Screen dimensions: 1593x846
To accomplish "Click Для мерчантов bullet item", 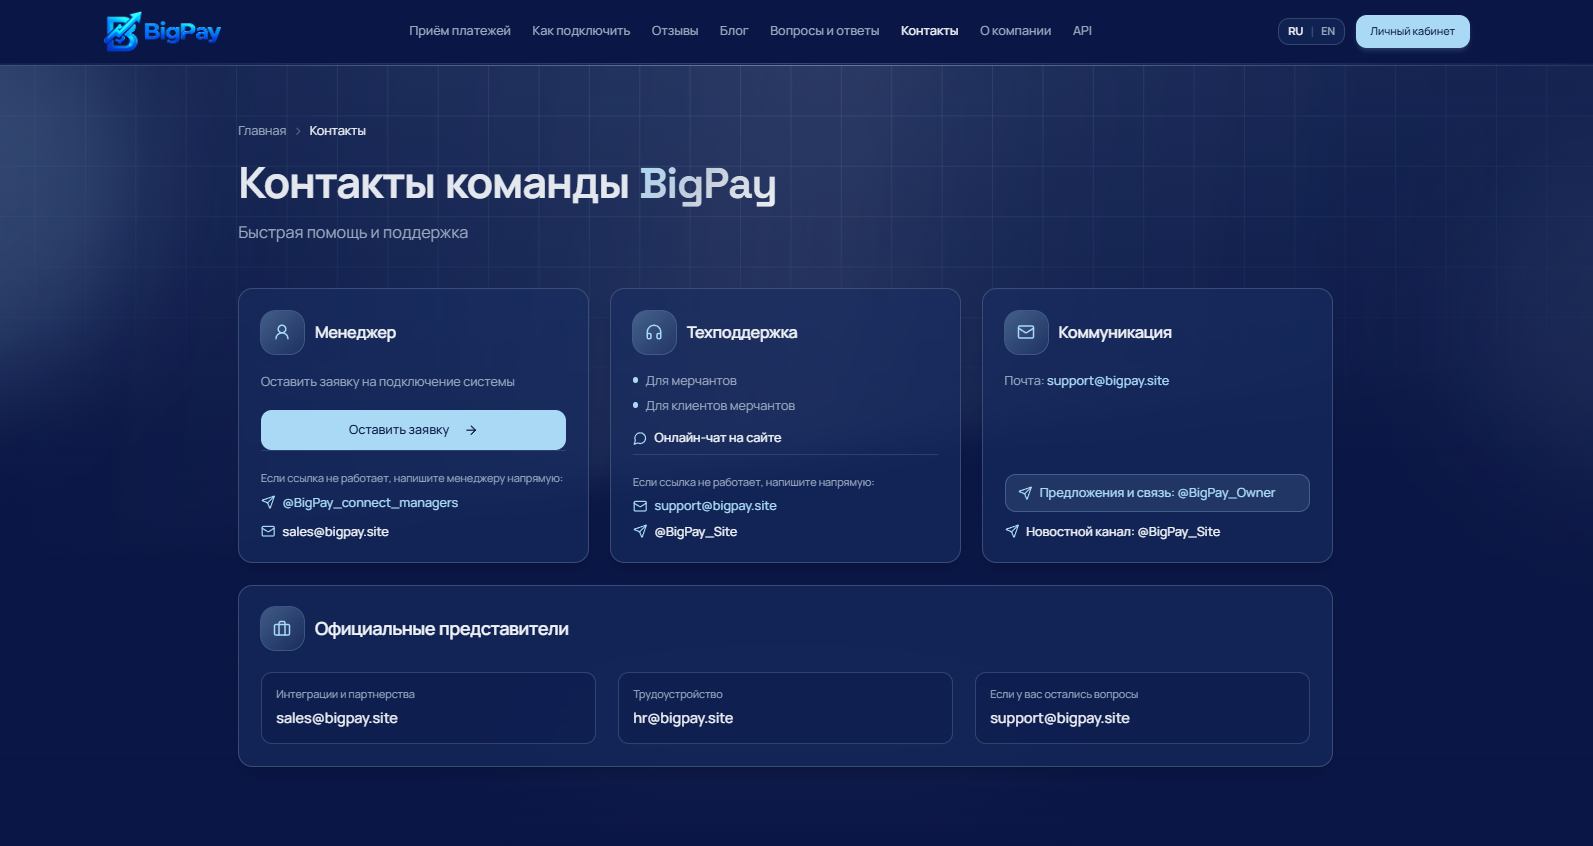I will pos(691,381).
